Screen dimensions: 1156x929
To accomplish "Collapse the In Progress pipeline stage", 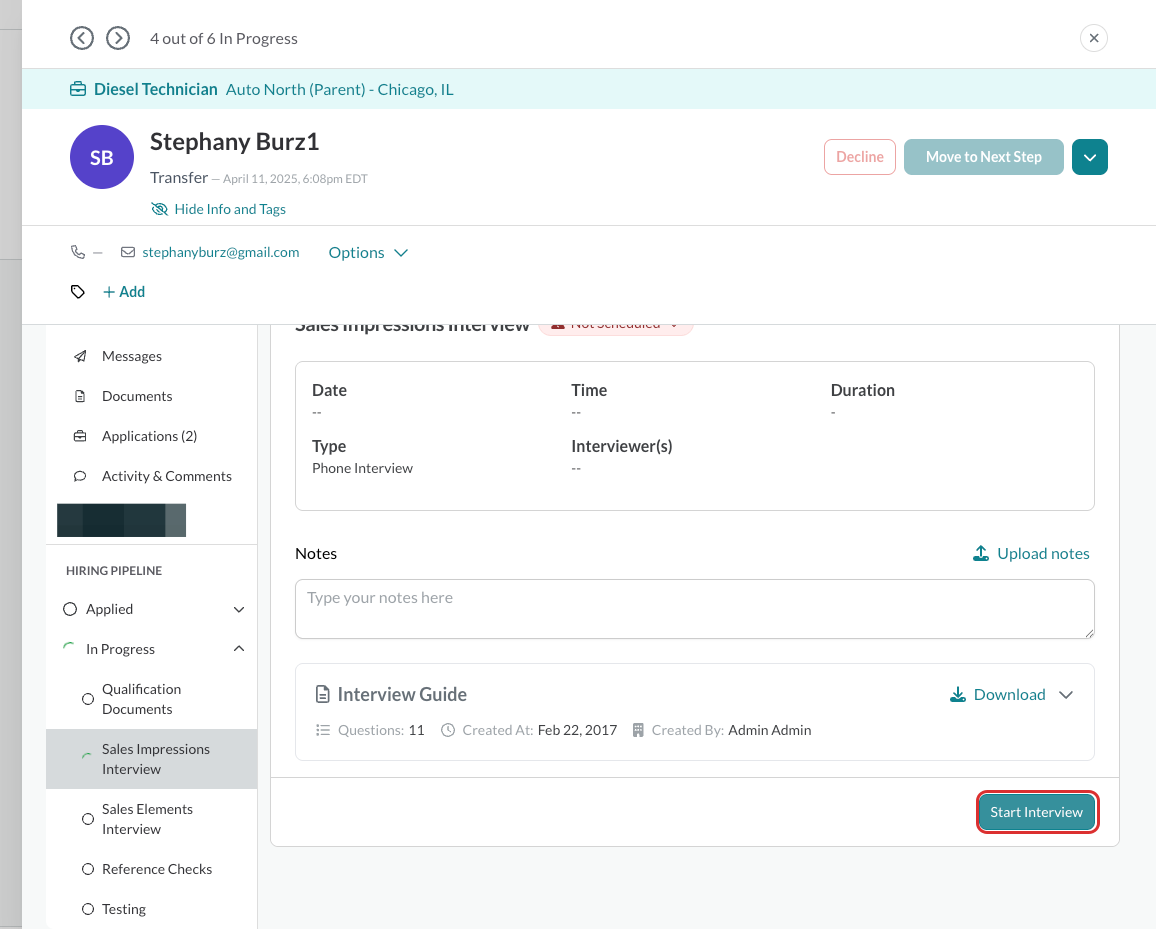I will click(239, 649).
